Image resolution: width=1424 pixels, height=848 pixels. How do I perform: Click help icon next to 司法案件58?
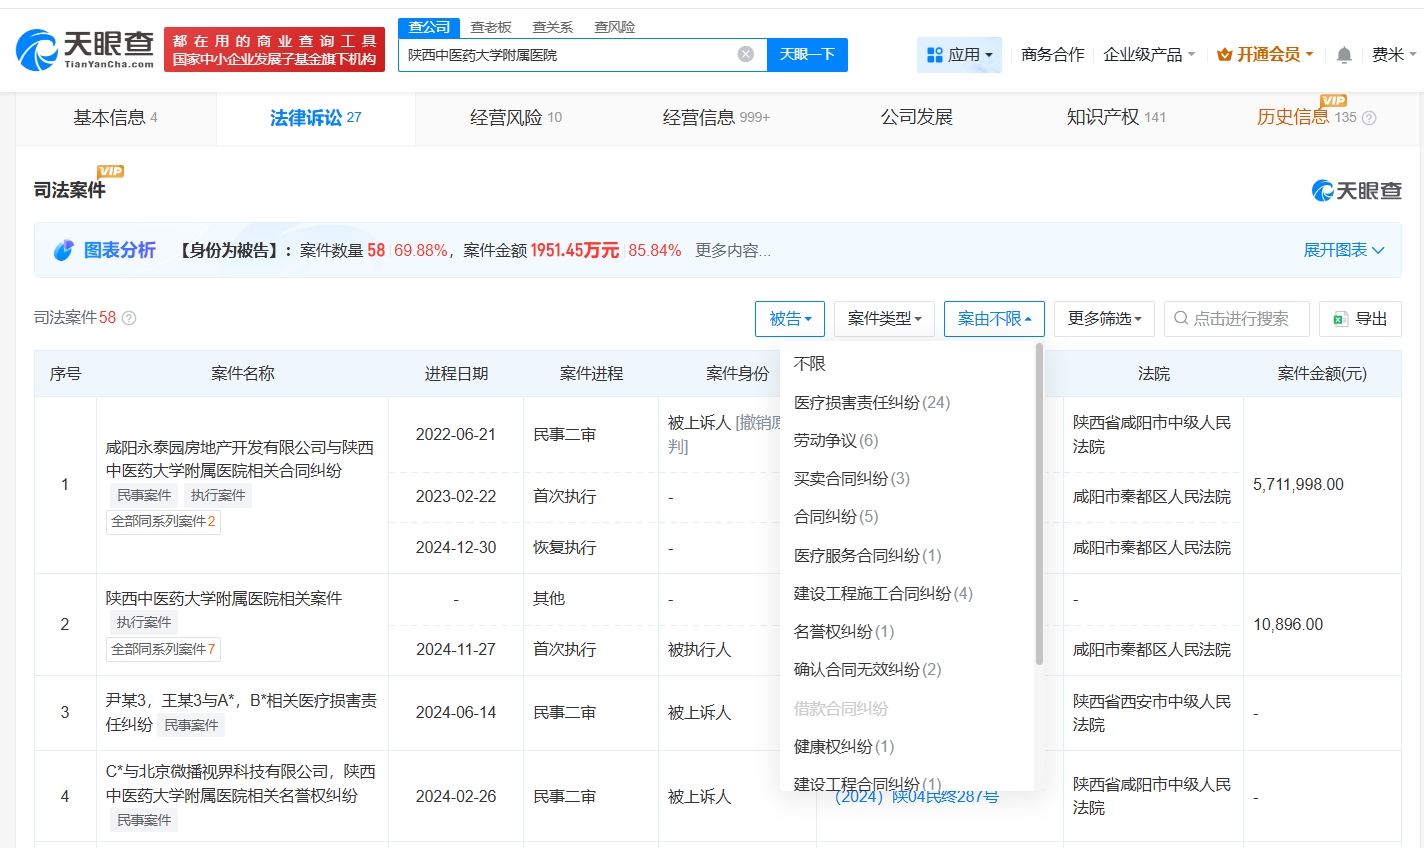(x=129, y=318)
